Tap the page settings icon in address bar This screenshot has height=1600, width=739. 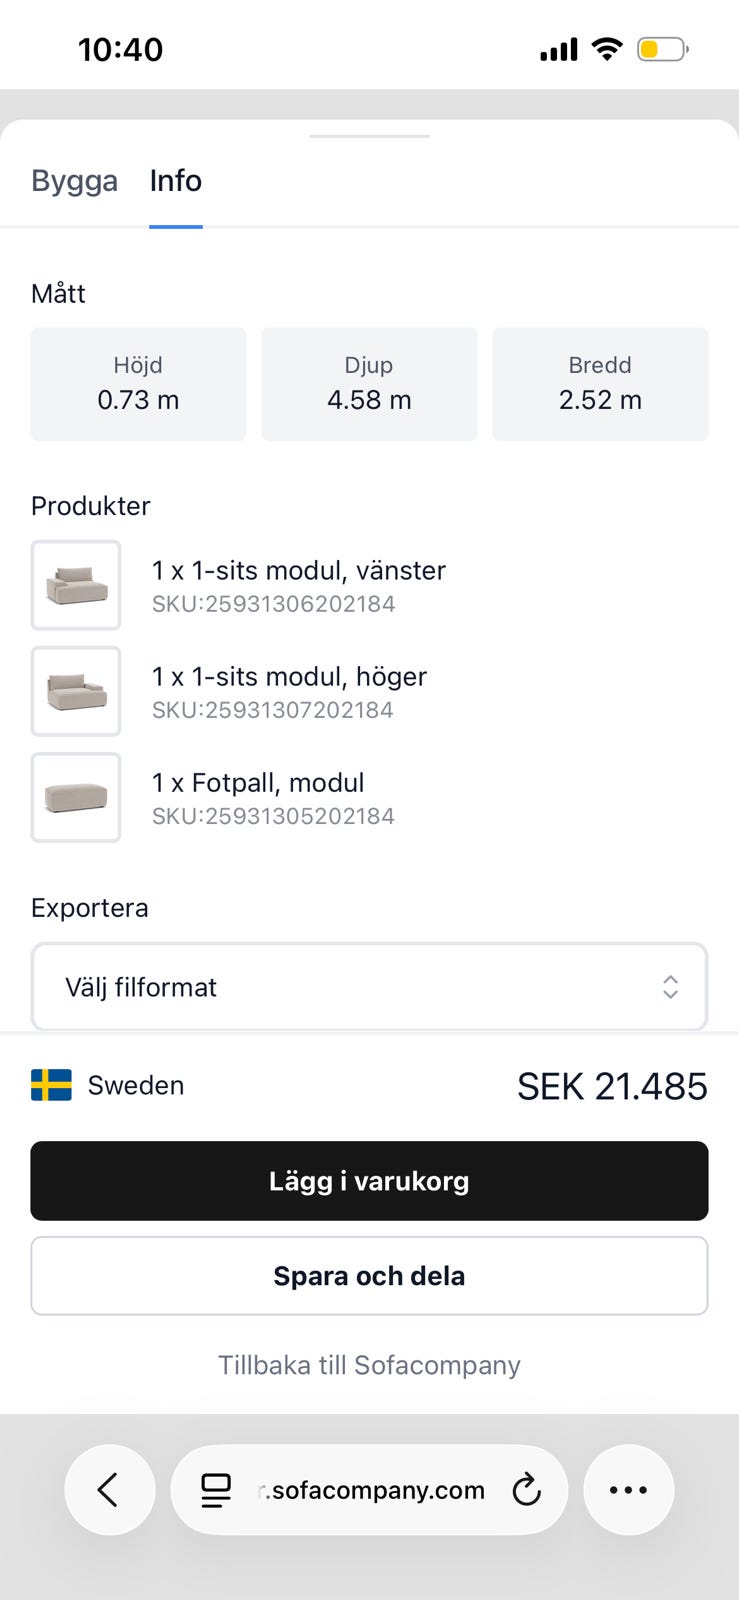point(216,1490)
